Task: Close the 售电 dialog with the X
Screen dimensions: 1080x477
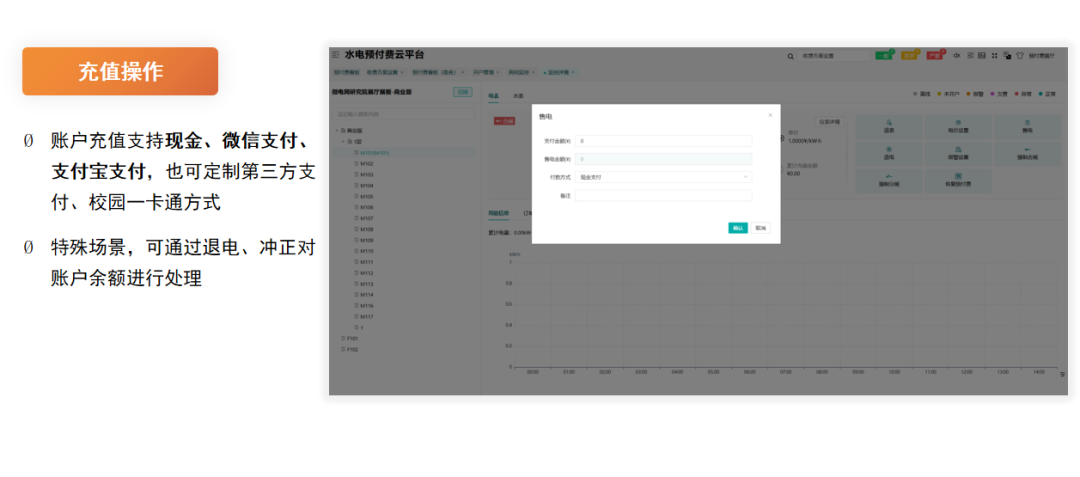Action: click(770, 115)
